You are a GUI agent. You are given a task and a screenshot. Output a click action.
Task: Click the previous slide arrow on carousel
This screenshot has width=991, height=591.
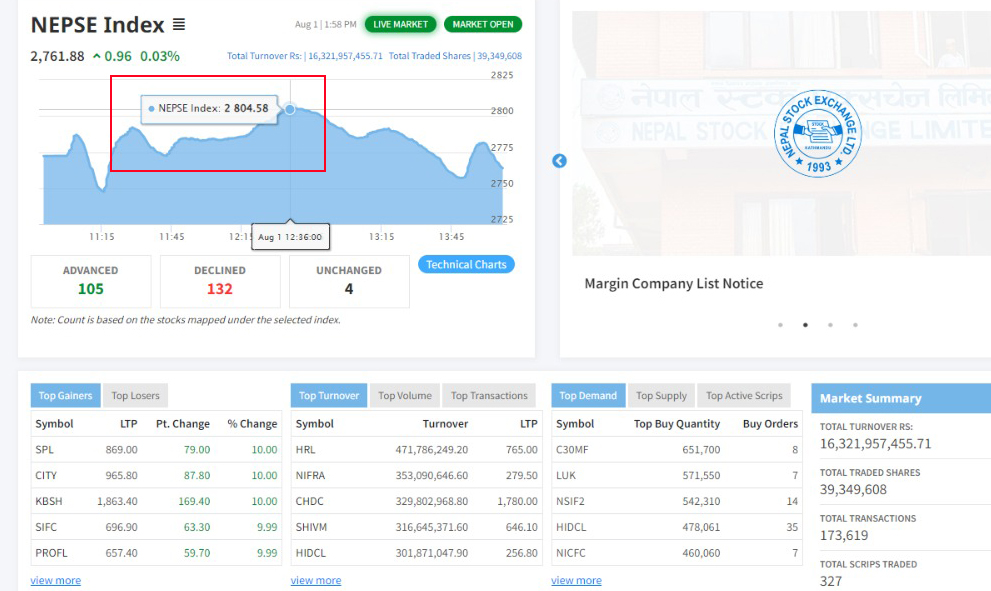[x=559, y=161]
